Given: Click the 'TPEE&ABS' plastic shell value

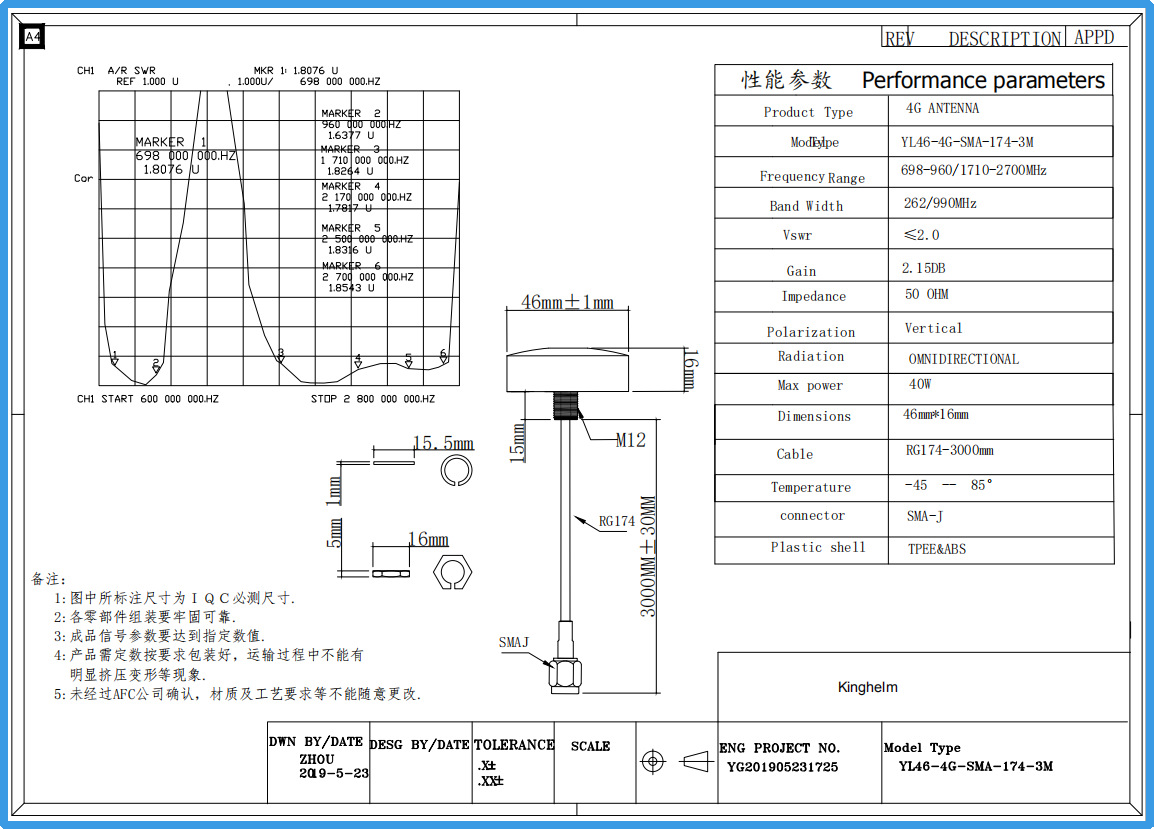Looking at the screenshot, I should 937,549.
